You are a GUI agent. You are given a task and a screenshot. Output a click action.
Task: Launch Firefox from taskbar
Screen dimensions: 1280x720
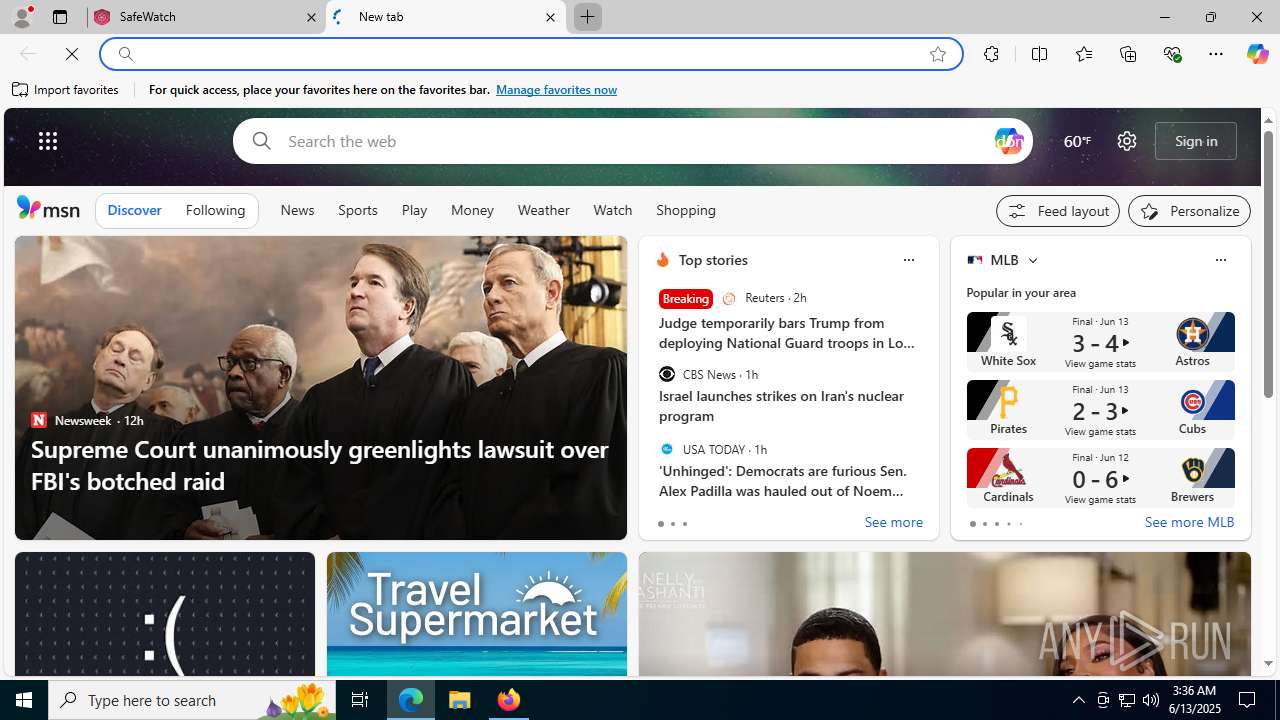[508, 700]
